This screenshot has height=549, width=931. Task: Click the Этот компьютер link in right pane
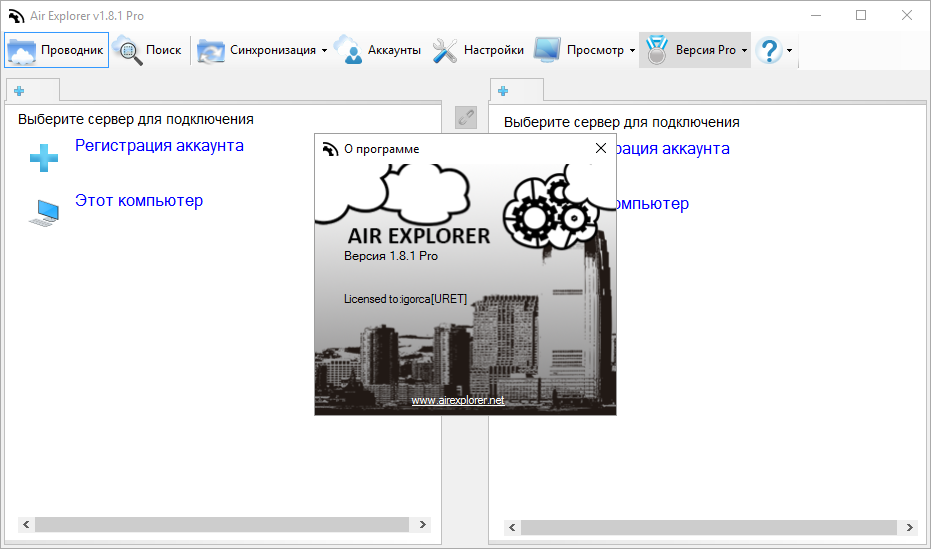[653, 204]
